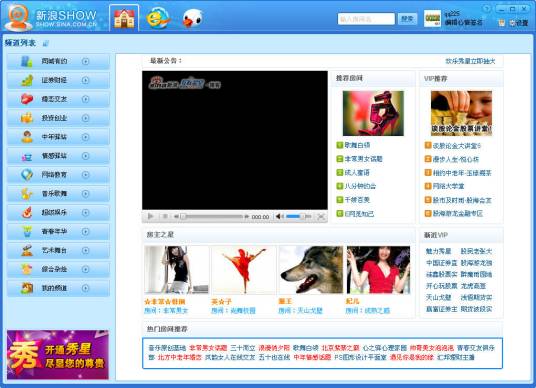The image size is (536, 388).
Task: Open the VIP room 网络大学堂
Action: pyautogui.click(x=448, y=186)
